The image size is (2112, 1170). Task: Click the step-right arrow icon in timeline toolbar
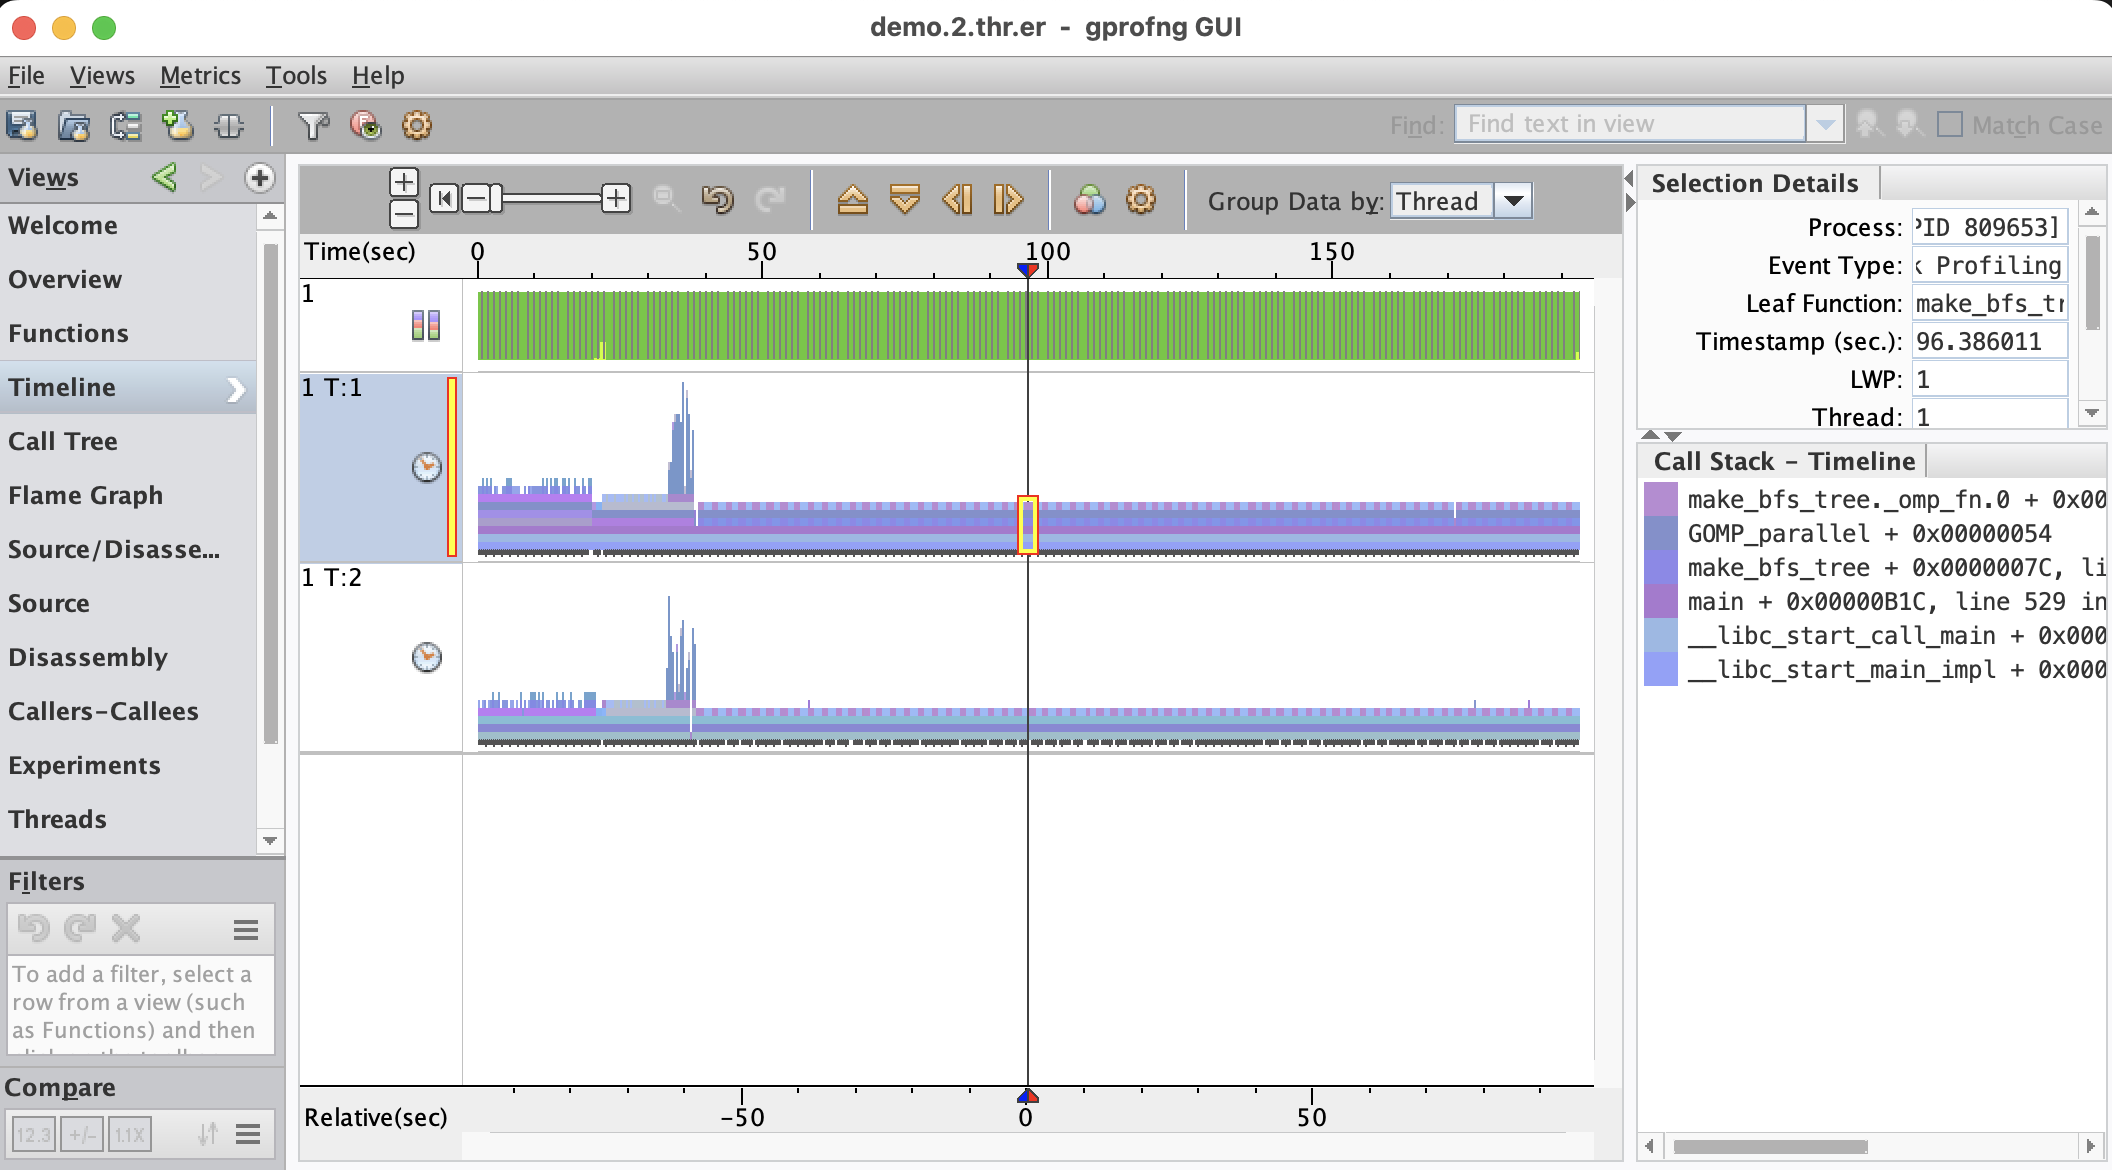pos(1007,200)
